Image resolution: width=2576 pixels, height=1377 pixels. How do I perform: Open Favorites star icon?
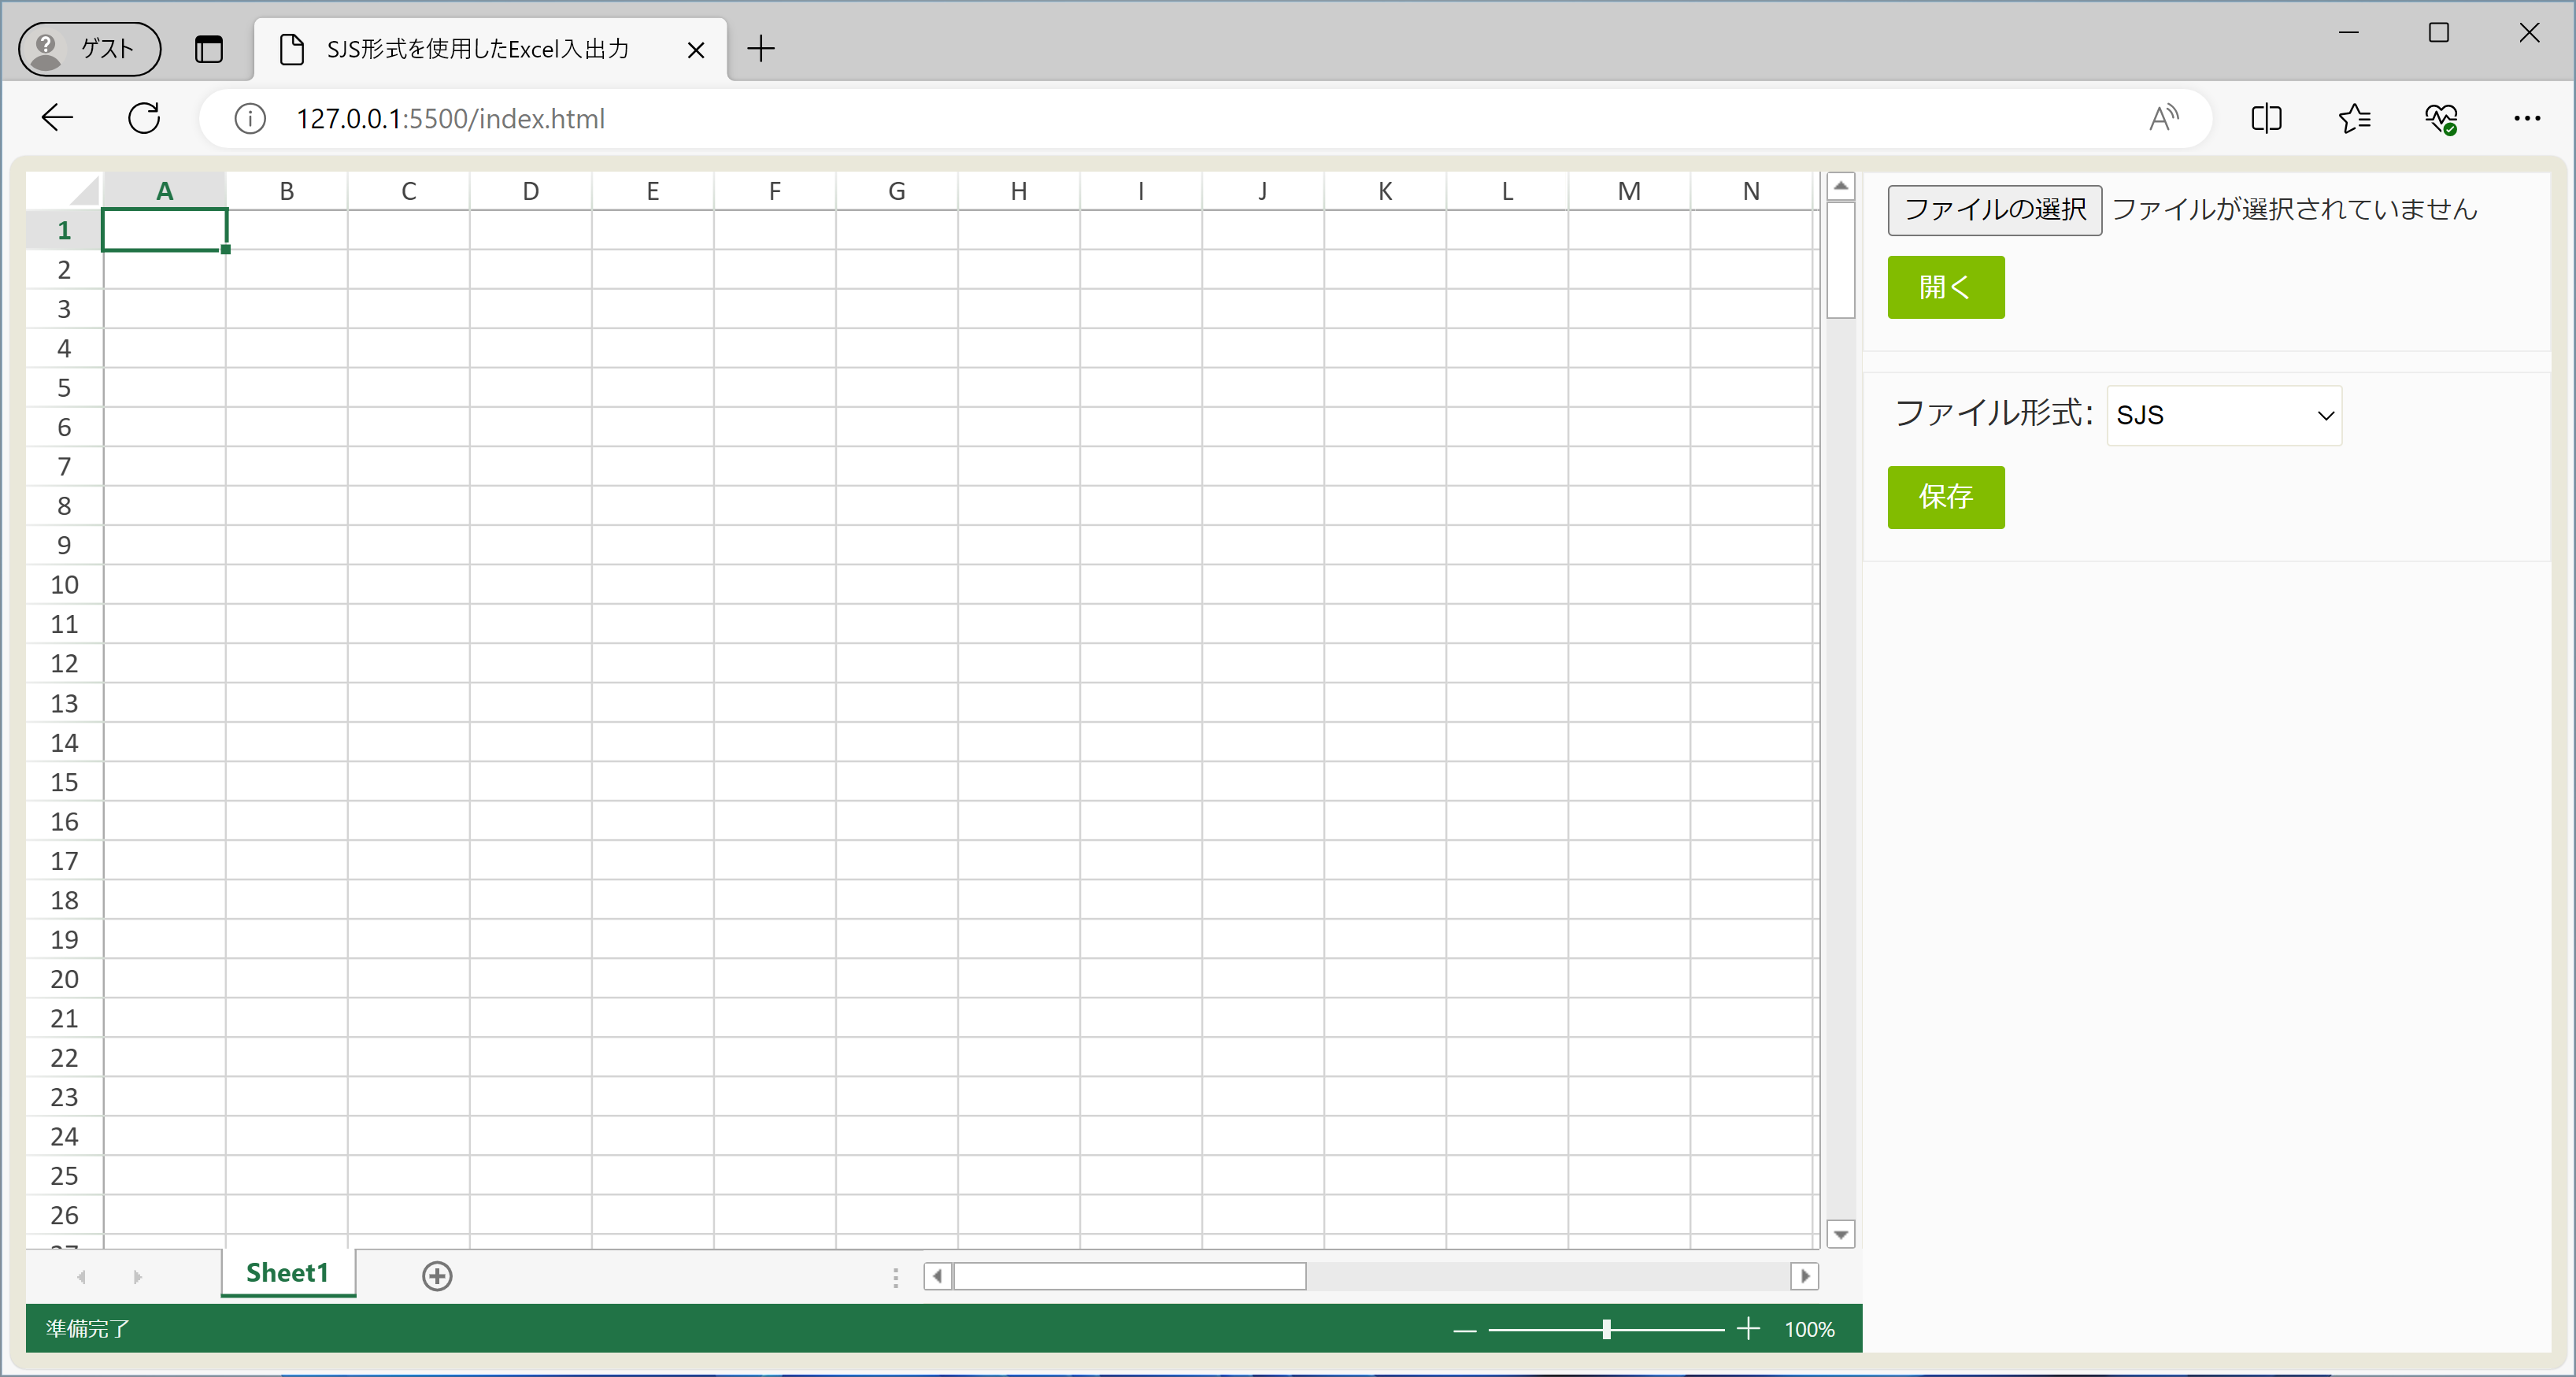pos(2354,118)
